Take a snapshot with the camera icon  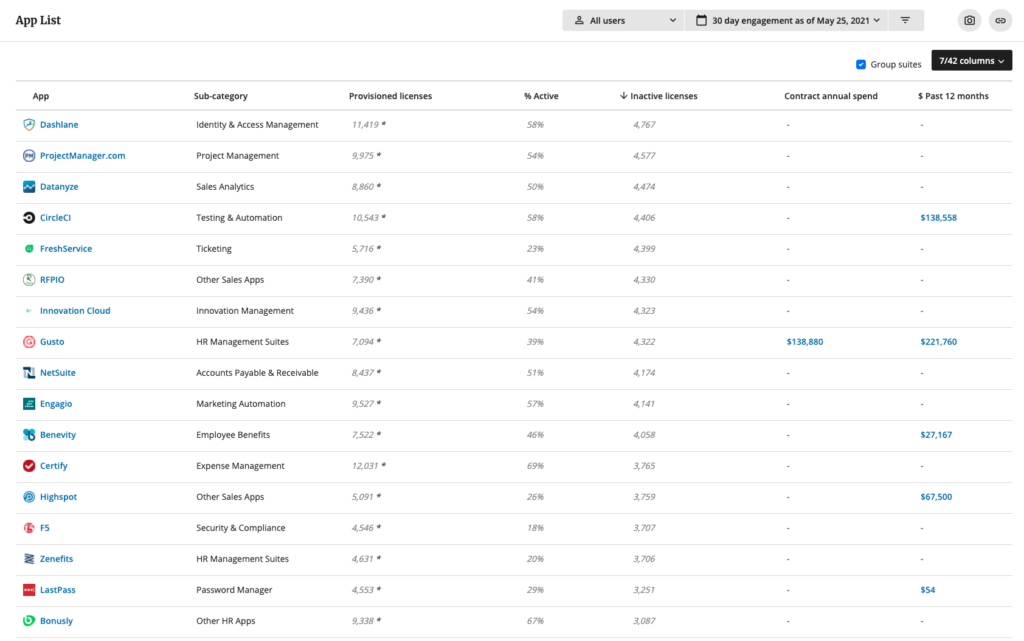(969, 20)
